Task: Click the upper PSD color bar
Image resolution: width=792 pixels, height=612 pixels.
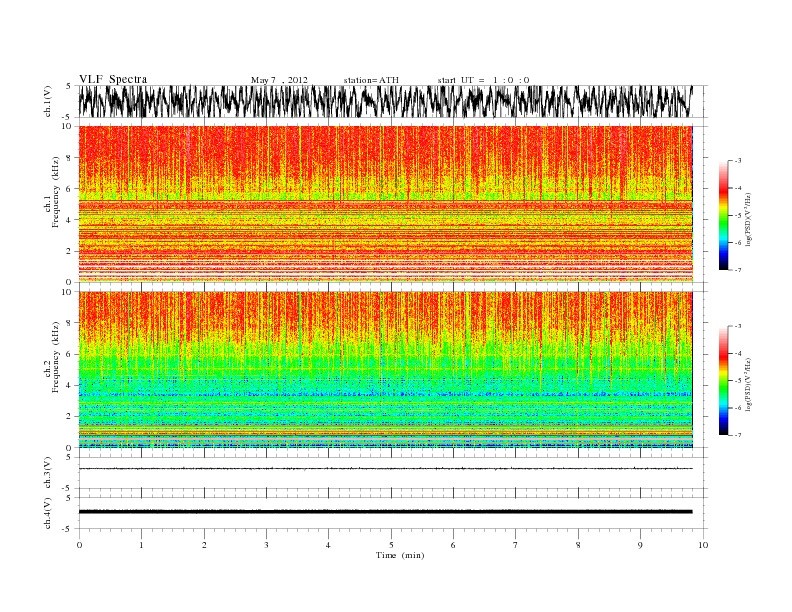Action: [724, 215]
